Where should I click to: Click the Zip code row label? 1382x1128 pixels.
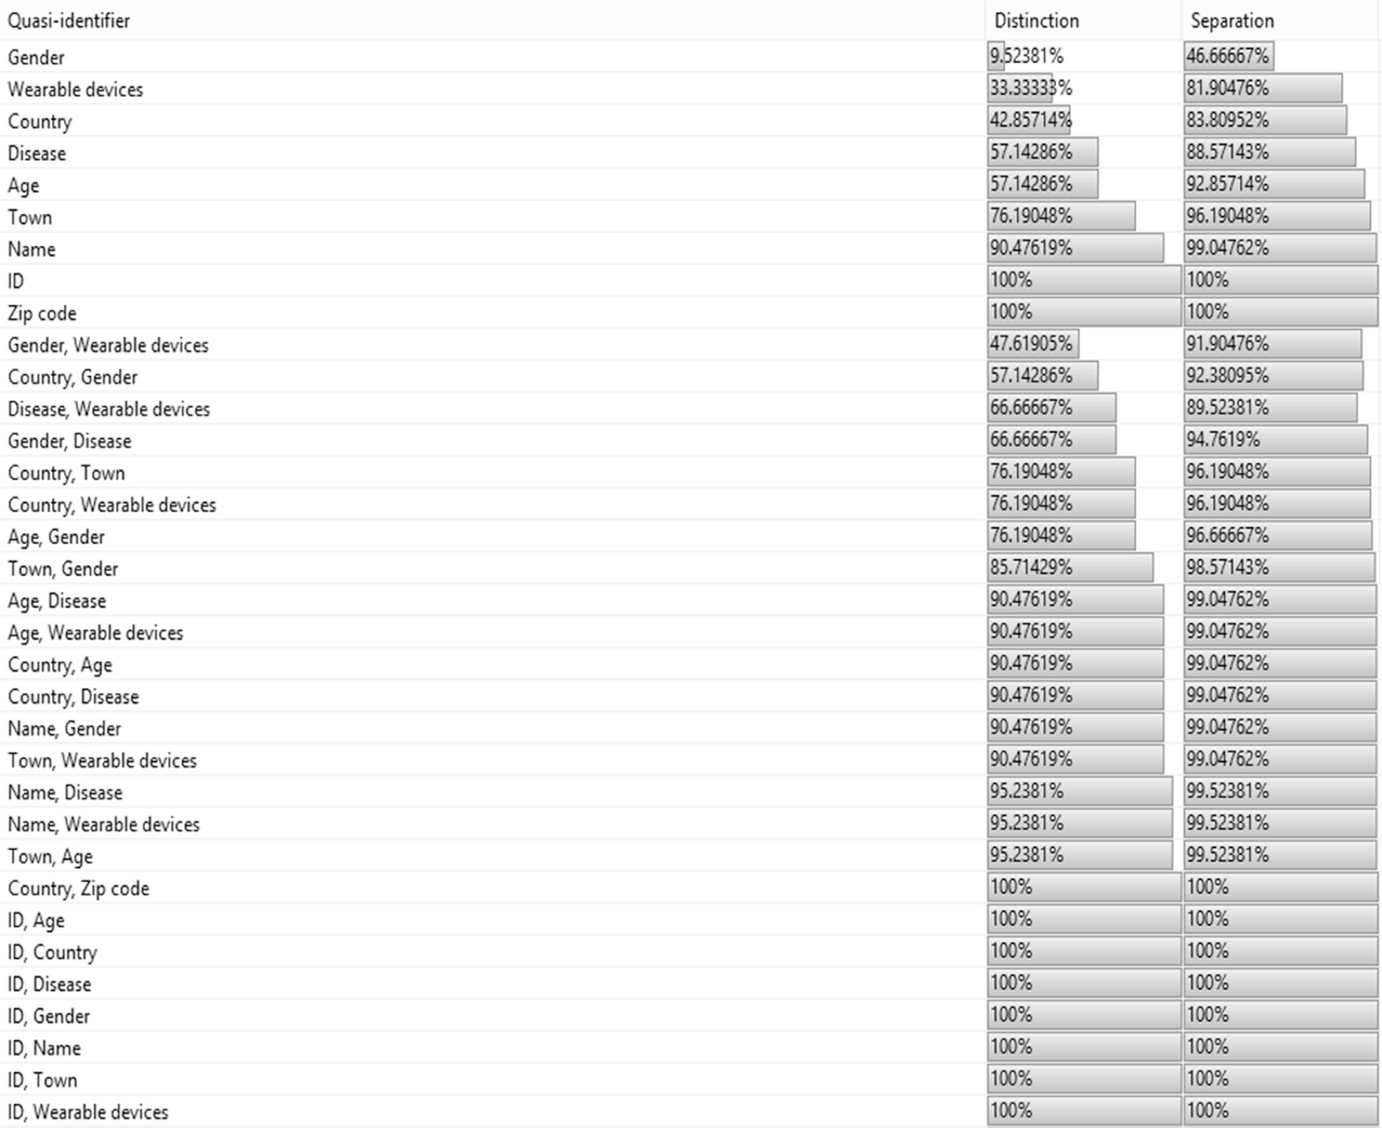[x=42, y=314]
